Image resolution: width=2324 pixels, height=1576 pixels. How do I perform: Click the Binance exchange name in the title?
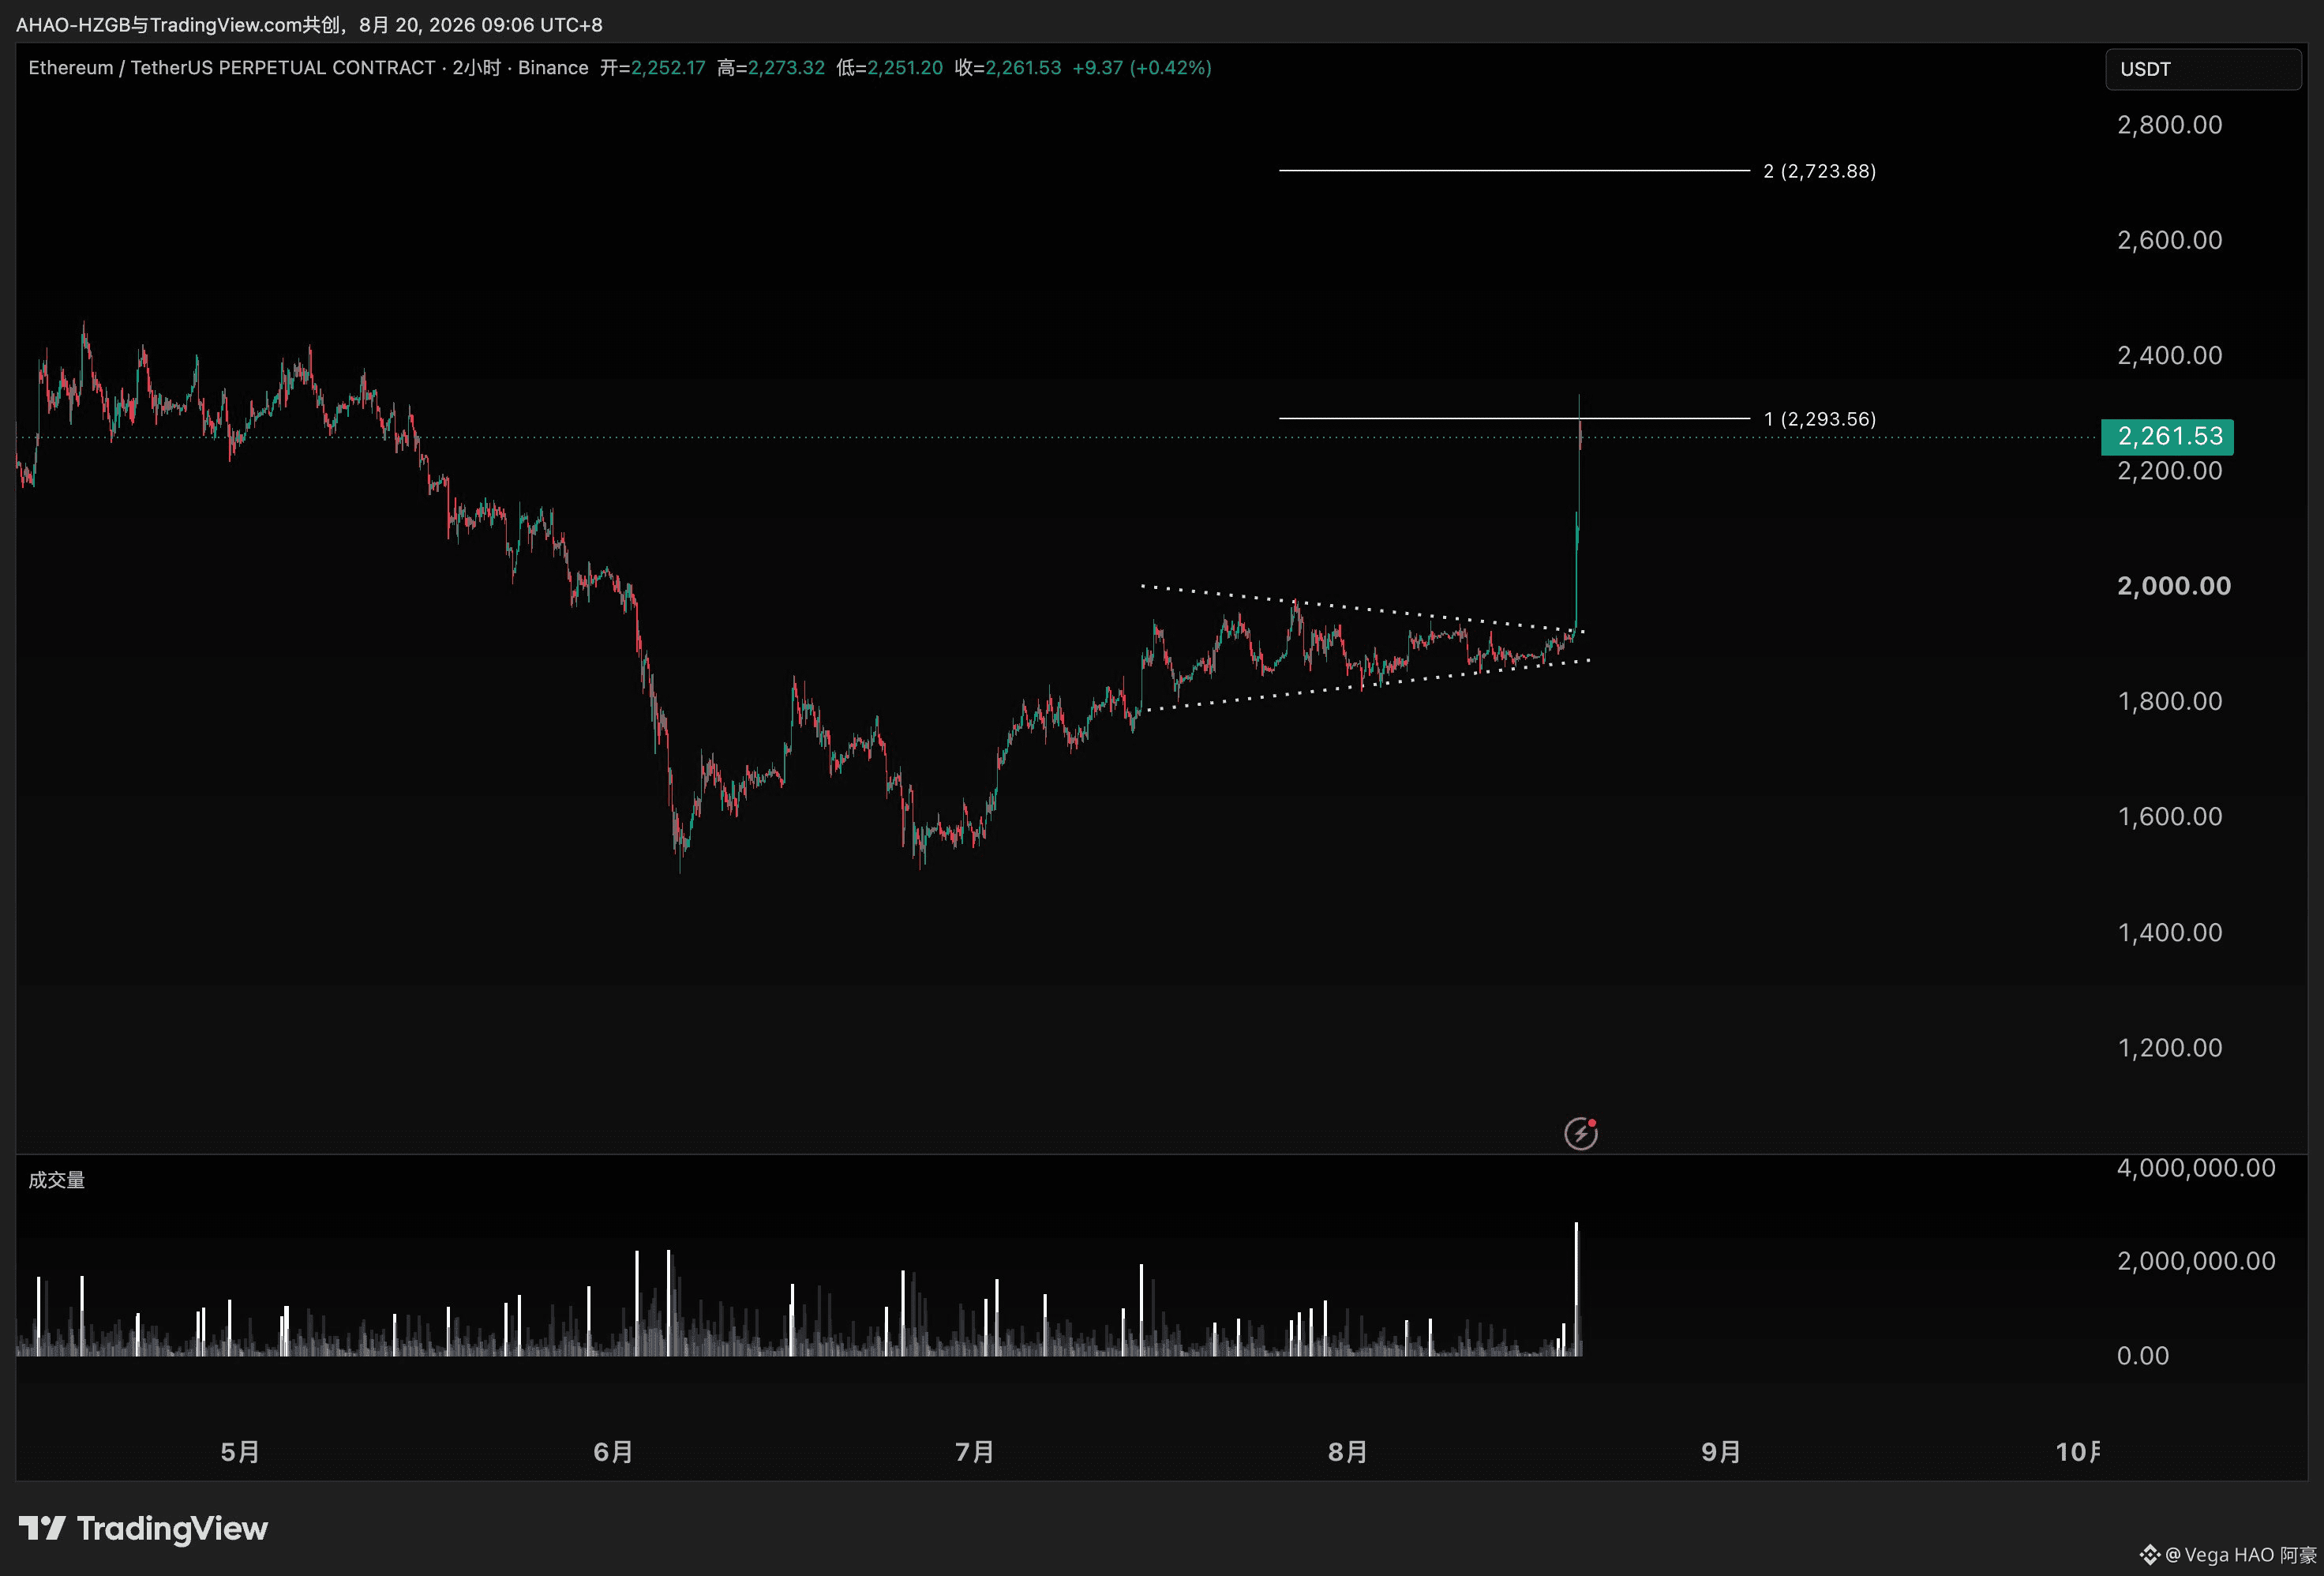pyautogui.click(x=553, y=68)
